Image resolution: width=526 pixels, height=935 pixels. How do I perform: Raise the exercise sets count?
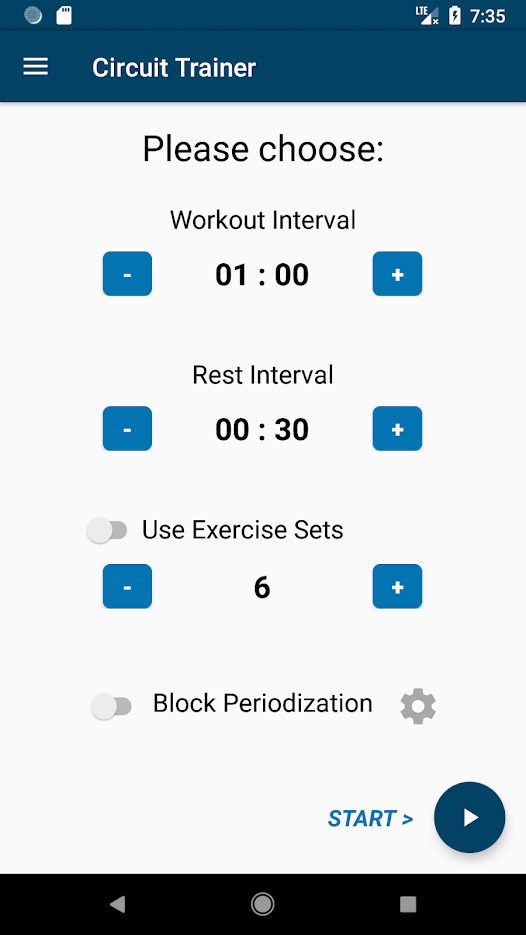pos(397,586)
